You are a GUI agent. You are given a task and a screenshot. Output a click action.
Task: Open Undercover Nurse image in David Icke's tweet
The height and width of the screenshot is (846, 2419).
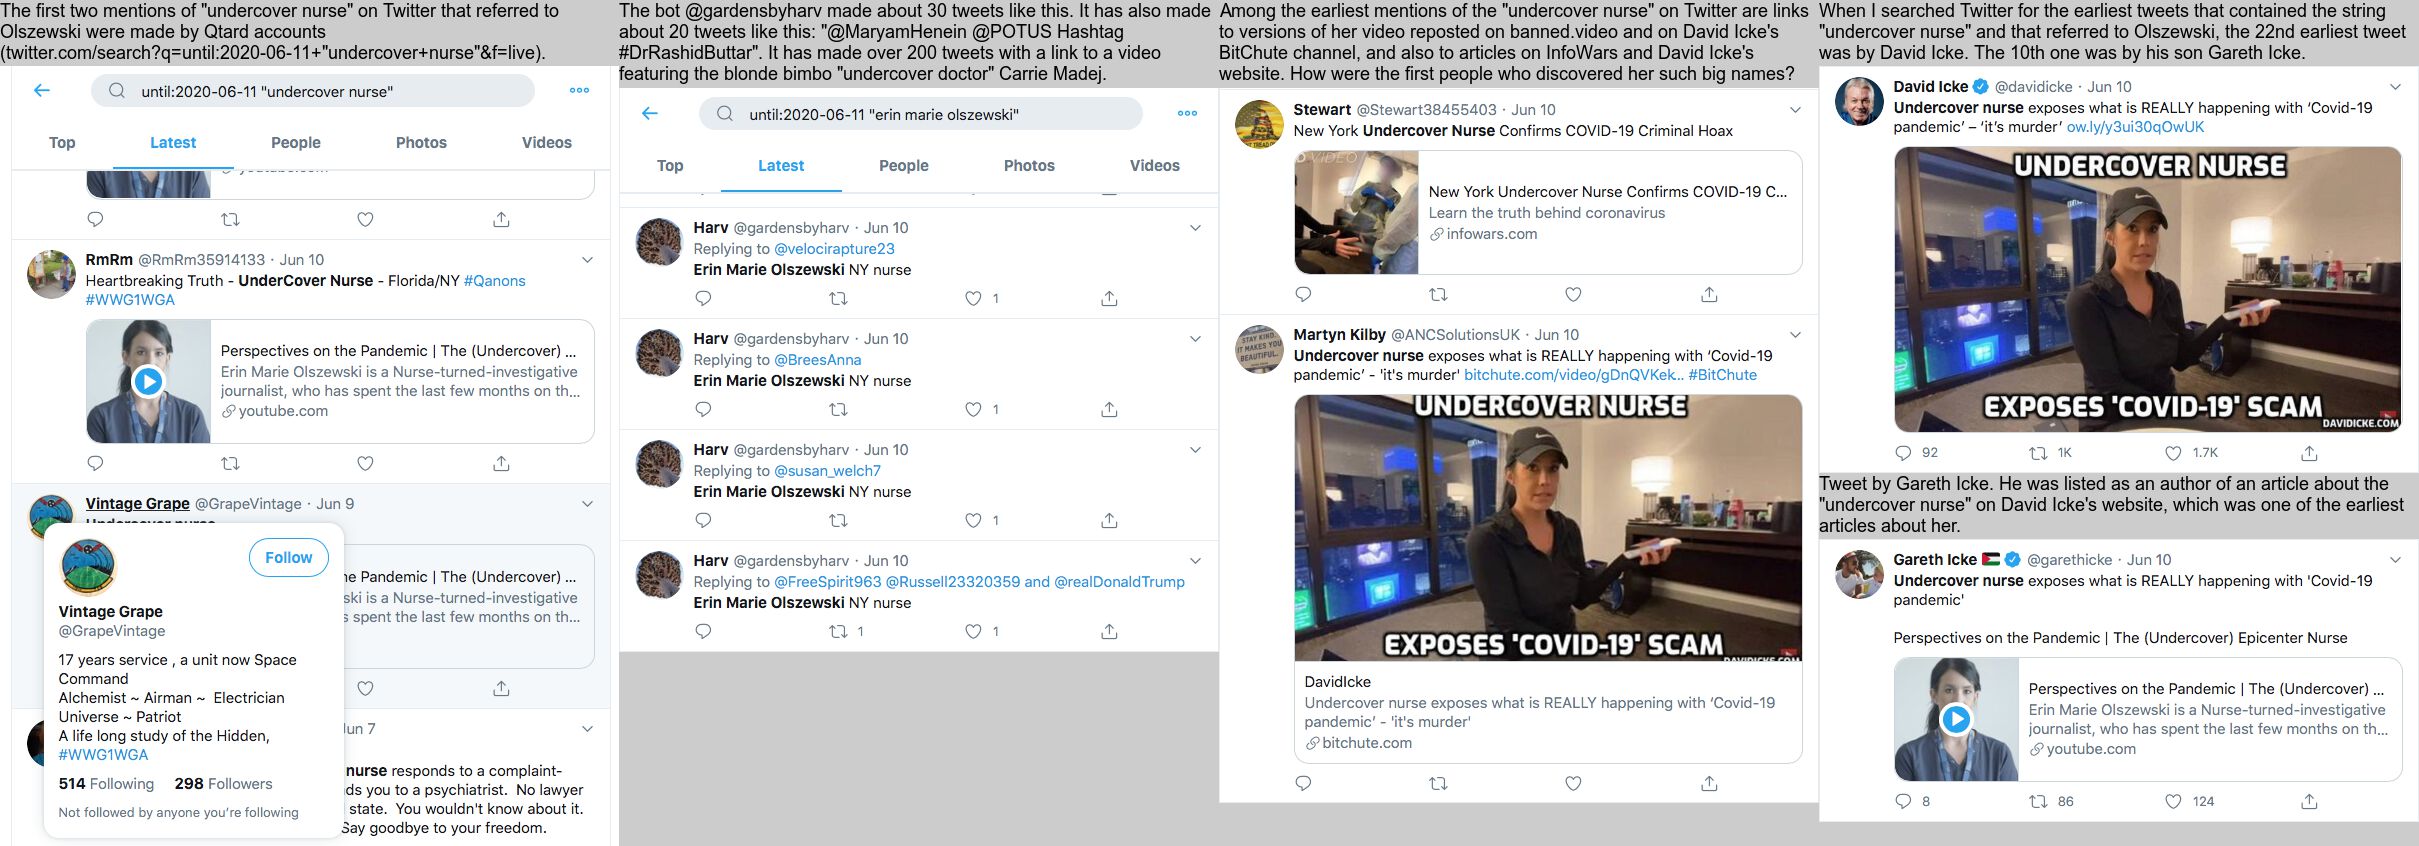coord(2148,290)
